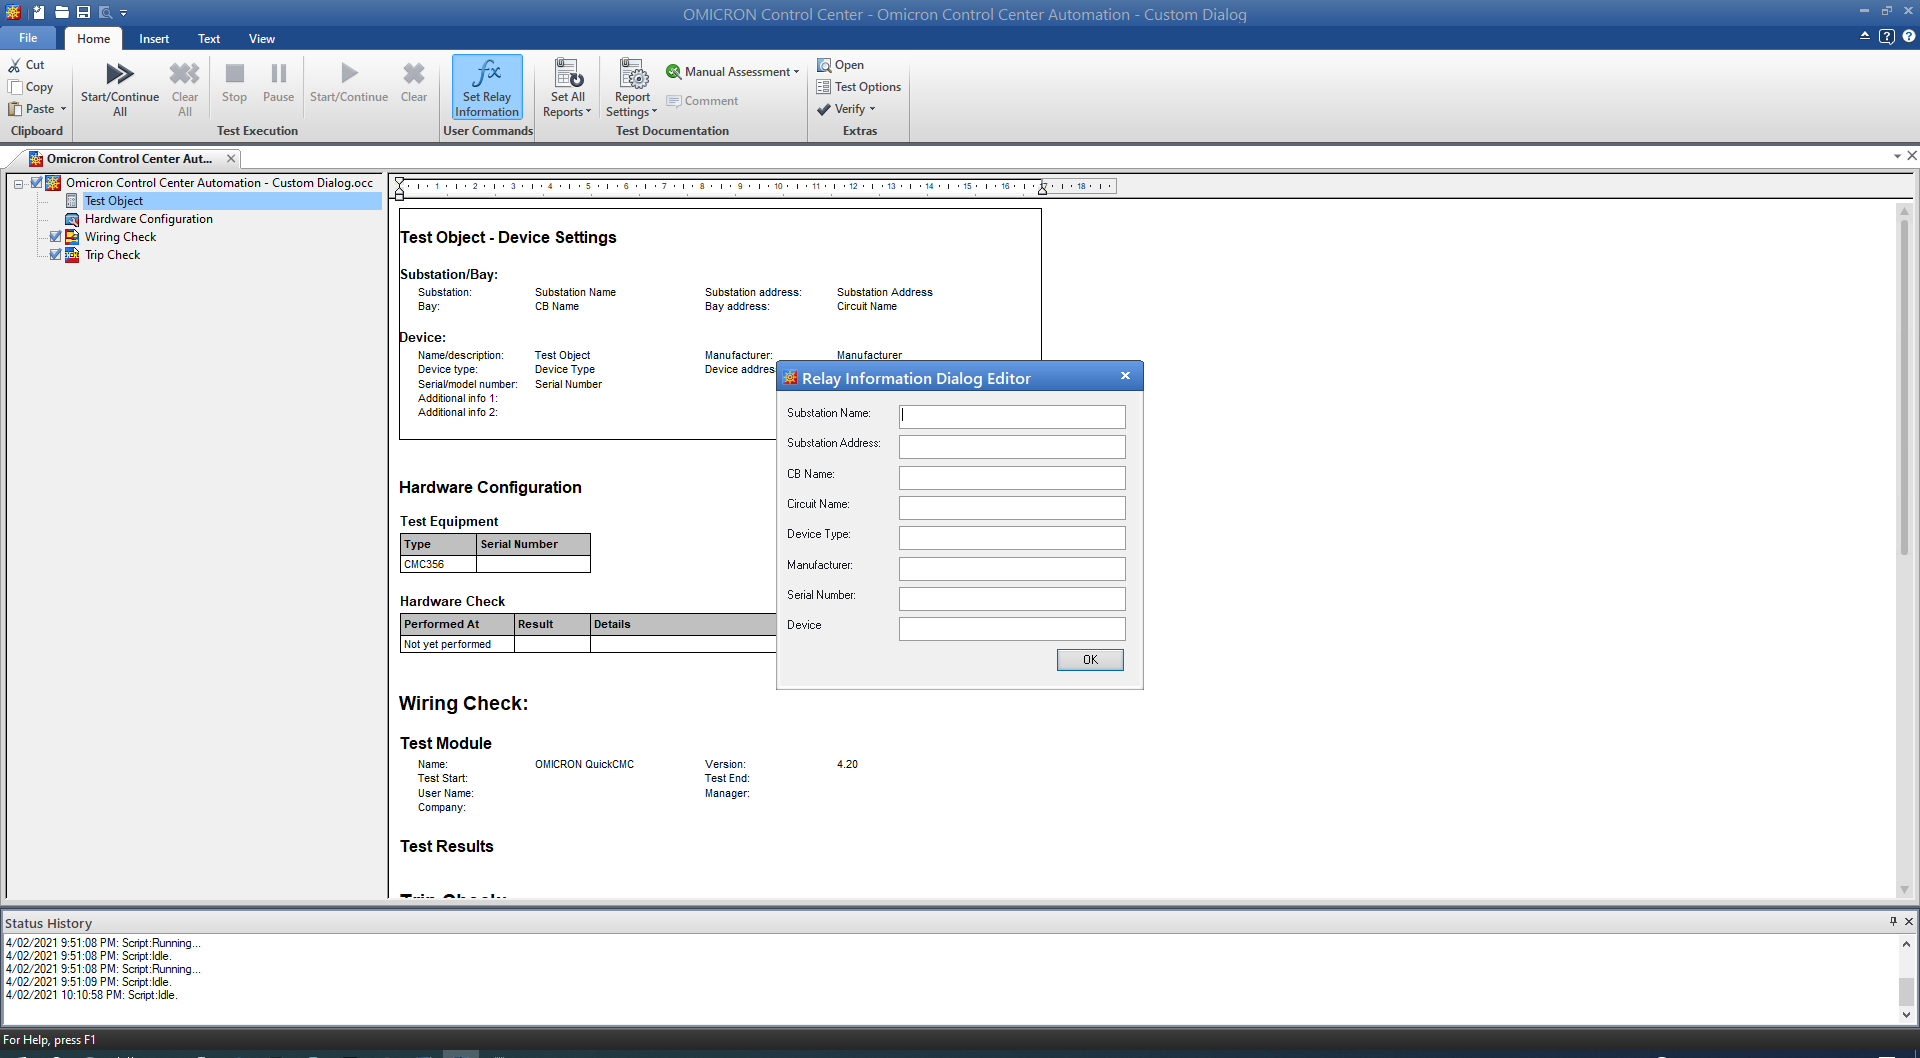Click the Device input field
This screenshot has width=1920, height=1058.
pyautogui.click(x=1012, y=628)
